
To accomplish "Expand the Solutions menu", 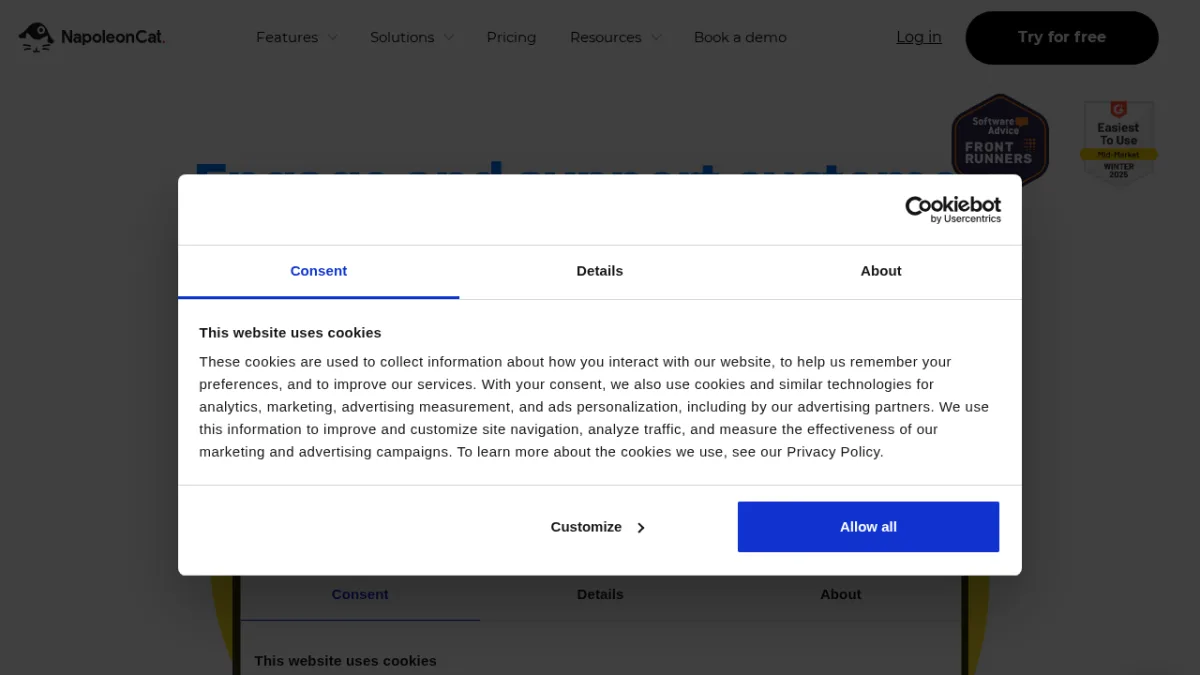I will tap(411, 37).
